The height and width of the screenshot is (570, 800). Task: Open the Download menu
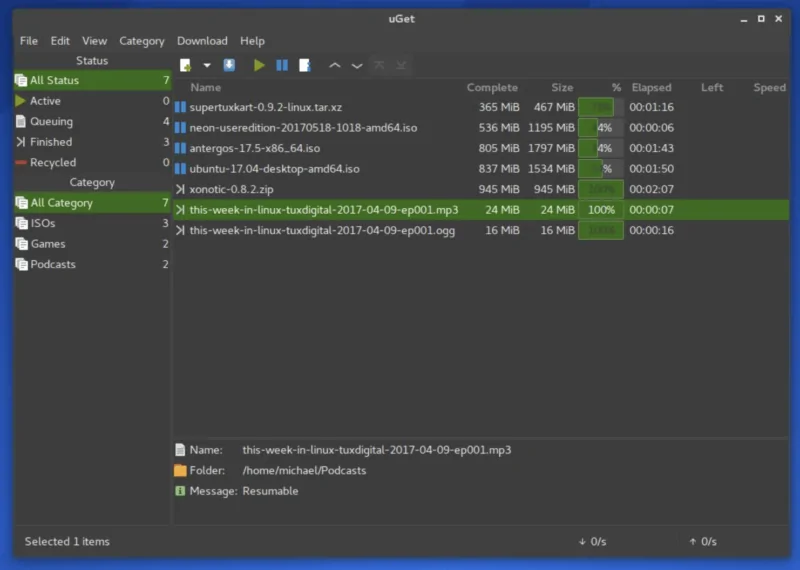click(202, 41)
